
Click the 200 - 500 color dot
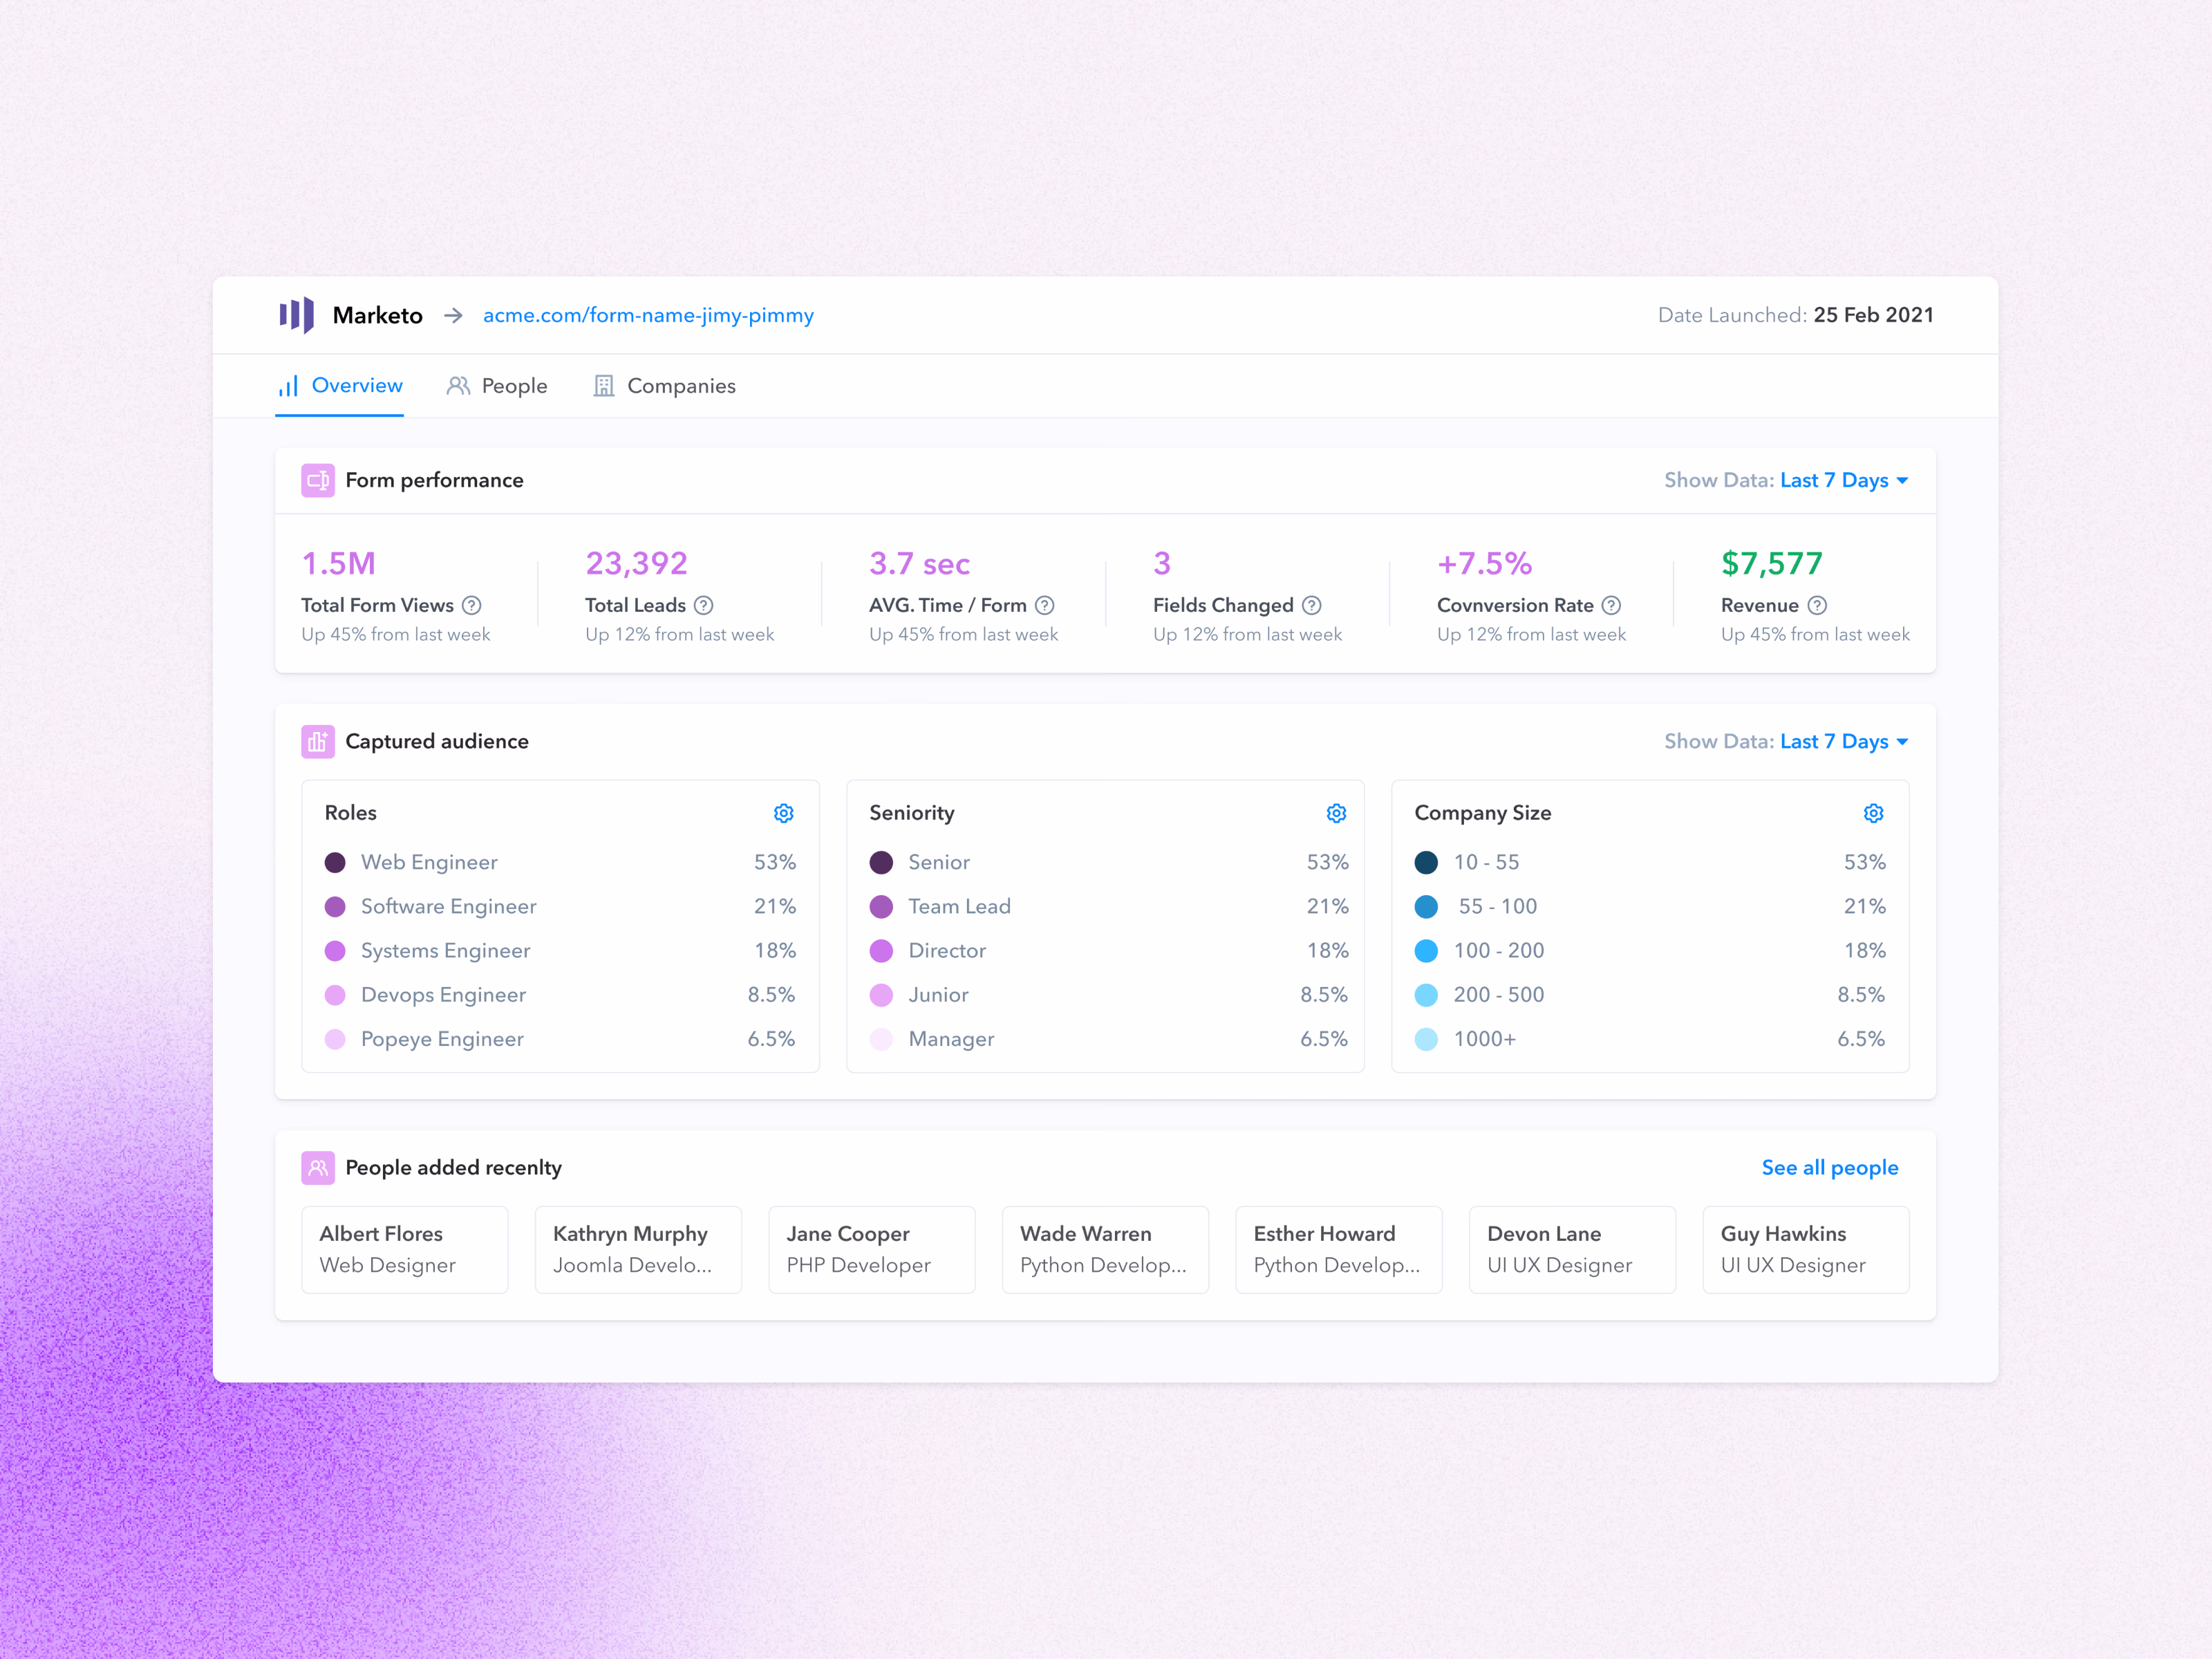1426,995
